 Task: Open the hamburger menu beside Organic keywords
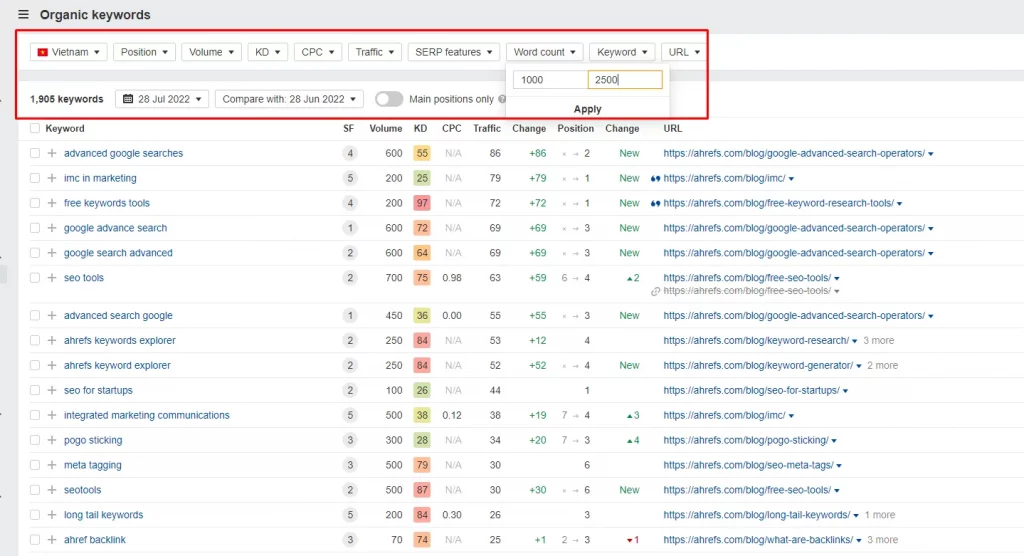24,14
